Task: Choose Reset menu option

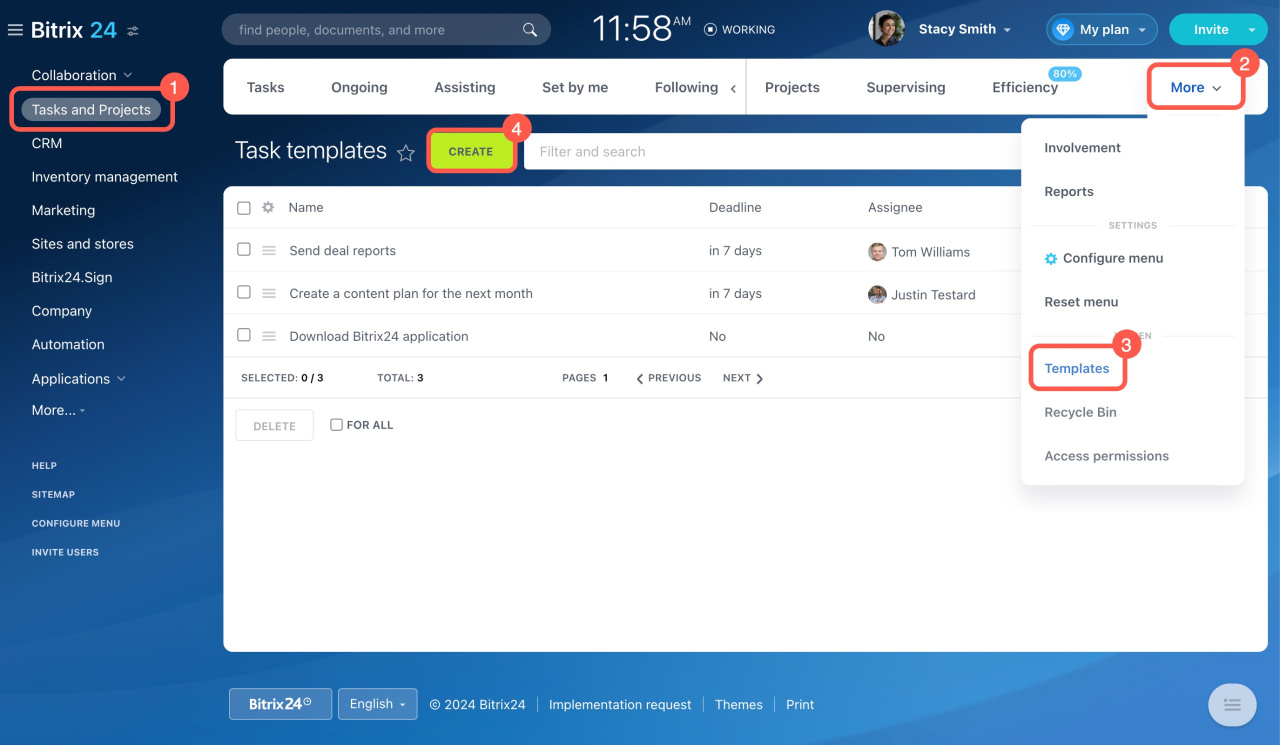Action: pyautogui.click(x=1081, y=302)
